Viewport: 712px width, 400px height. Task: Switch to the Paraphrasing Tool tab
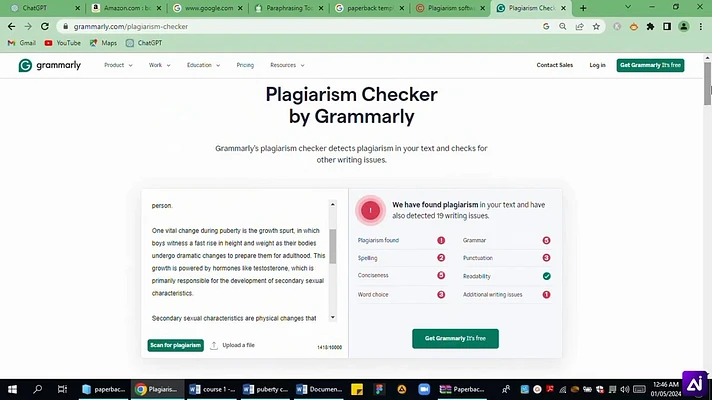point(289,8)
